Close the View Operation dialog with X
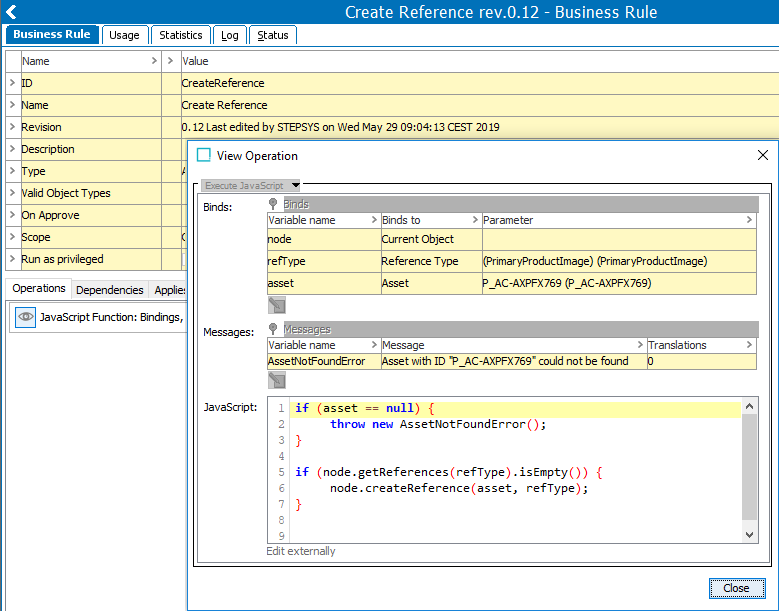This screenshot has width=779, height=611. tap(763, 155)
